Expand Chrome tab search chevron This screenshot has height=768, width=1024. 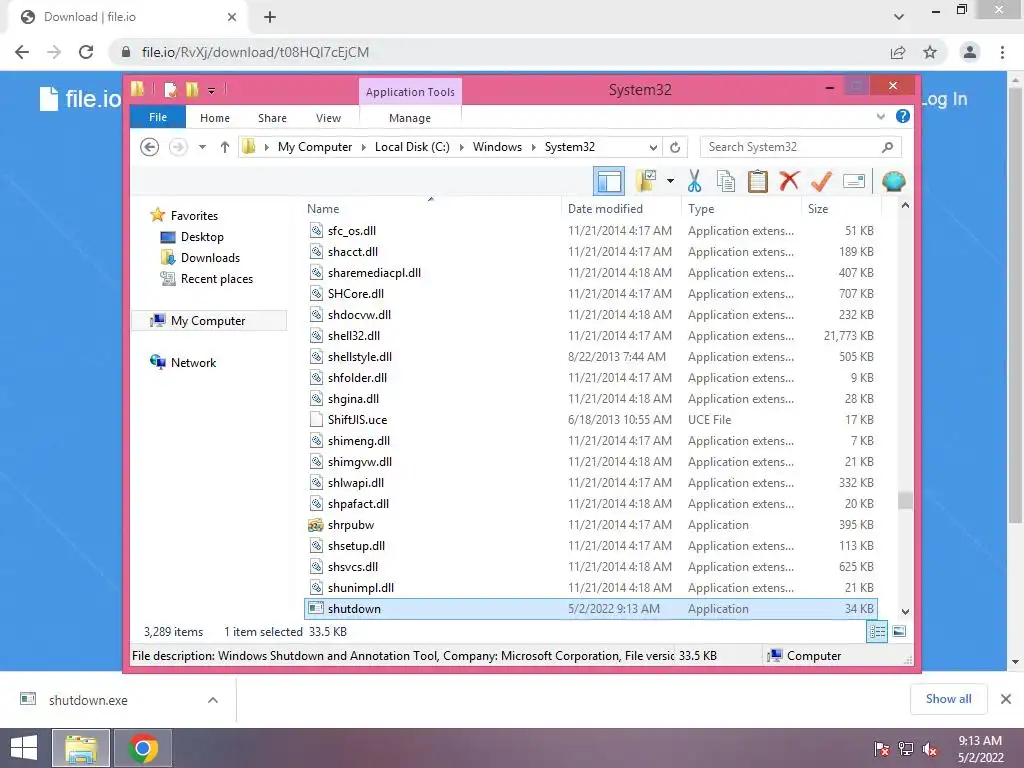[x=899, y=17]
